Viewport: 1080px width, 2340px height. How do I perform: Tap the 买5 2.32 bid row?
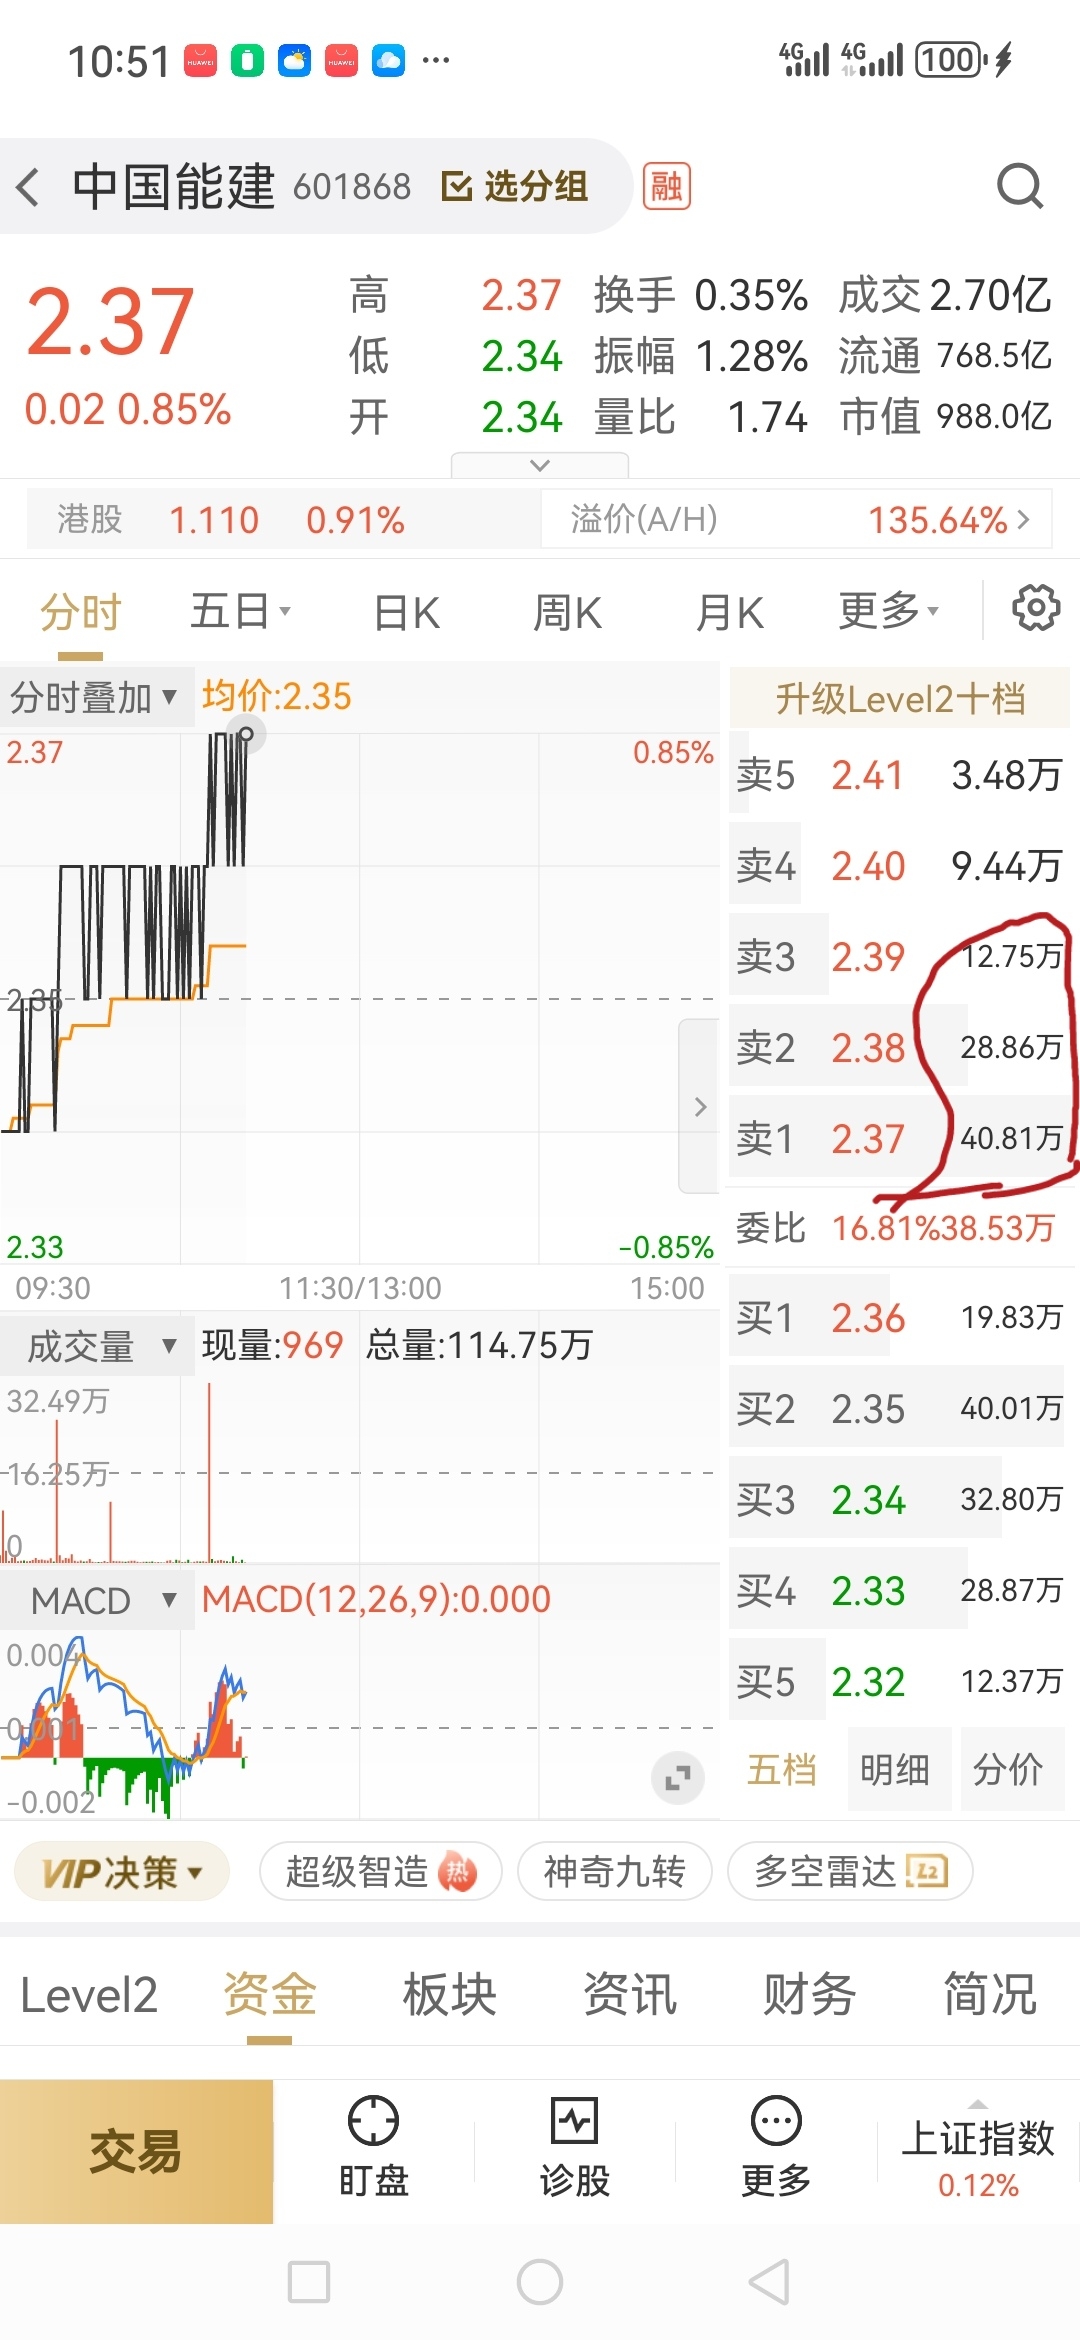point(900,1682)
